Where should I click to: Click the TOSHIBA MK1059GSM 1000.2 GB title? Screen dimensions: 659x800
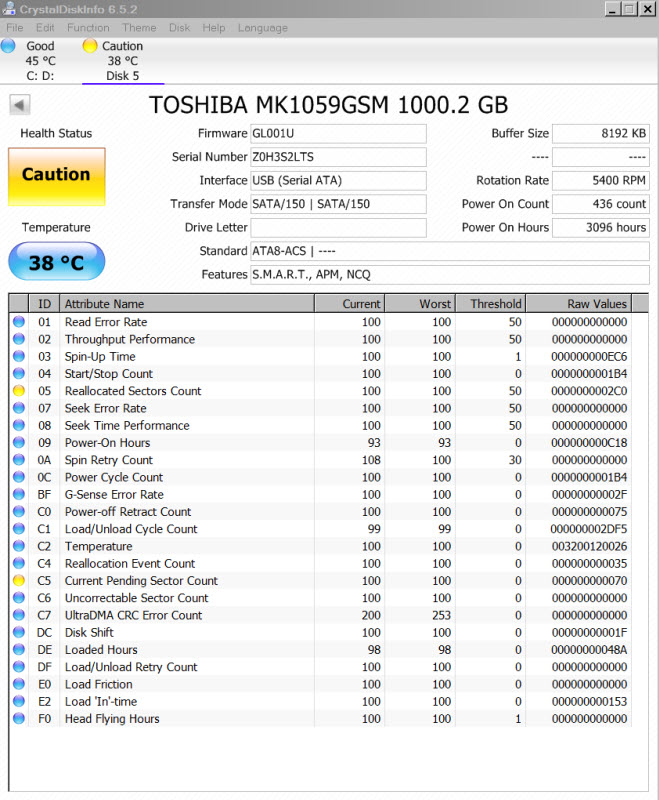[x=328, y=105]
